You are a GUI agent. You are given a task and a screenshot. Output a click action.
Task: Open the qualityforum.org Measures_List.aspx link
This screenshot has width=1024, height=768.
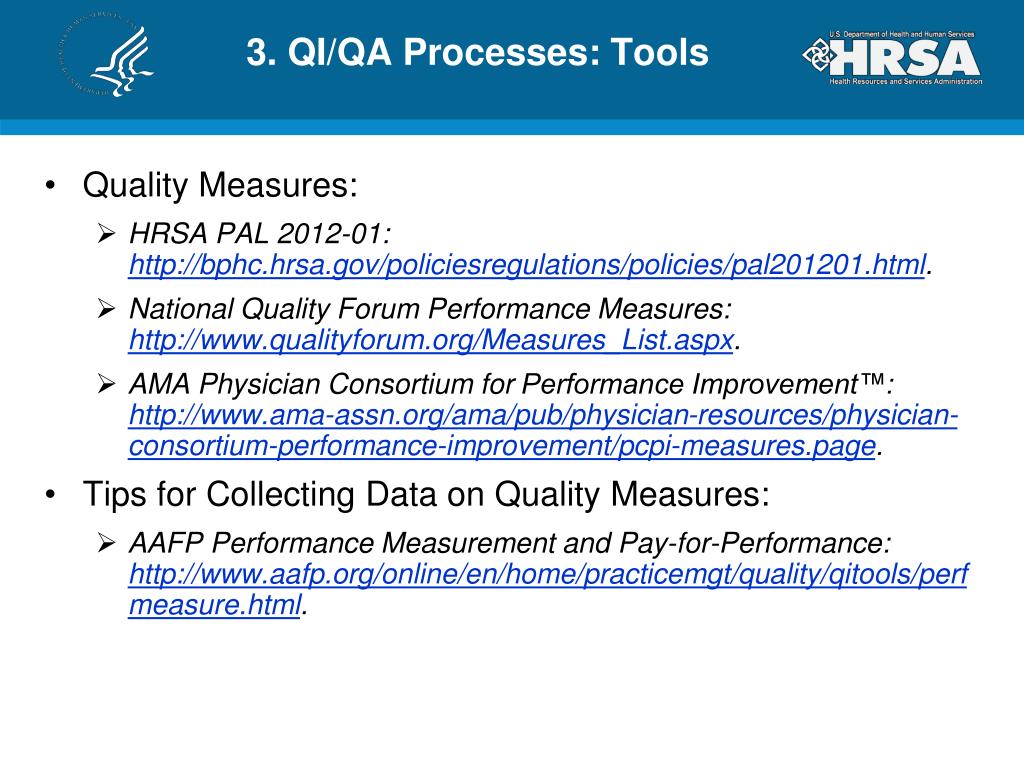[431, 341]
